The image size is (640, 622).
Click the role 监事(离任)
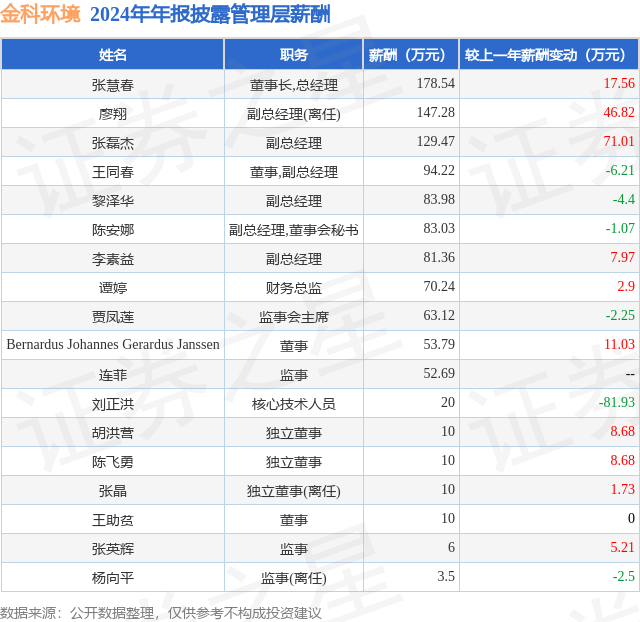point(293,578)
